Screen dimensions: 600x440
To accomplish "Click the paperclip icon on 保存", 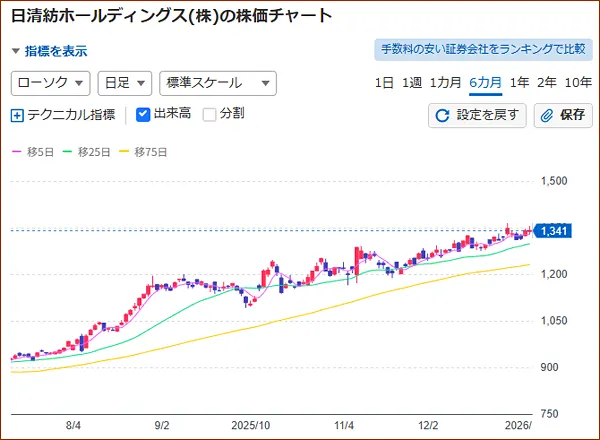I will click(x=547, y=115).
